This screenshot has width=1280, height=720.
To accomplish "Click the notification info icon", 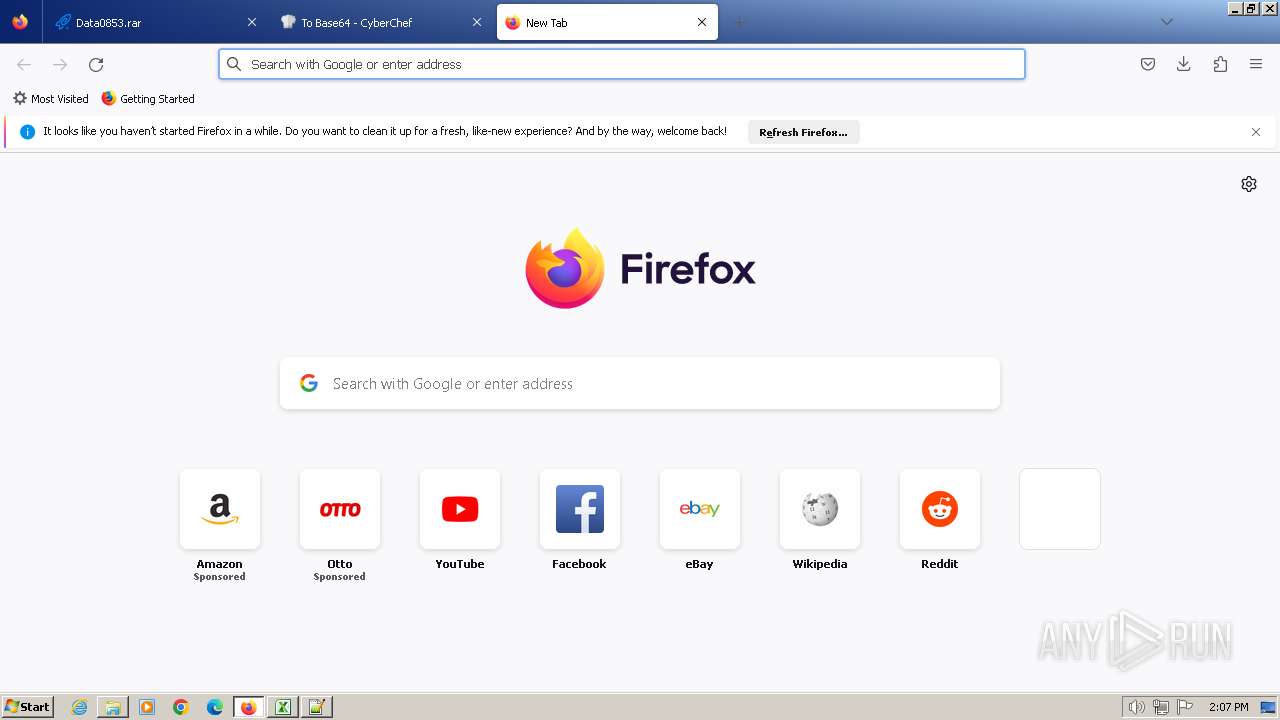I will 28,132.
